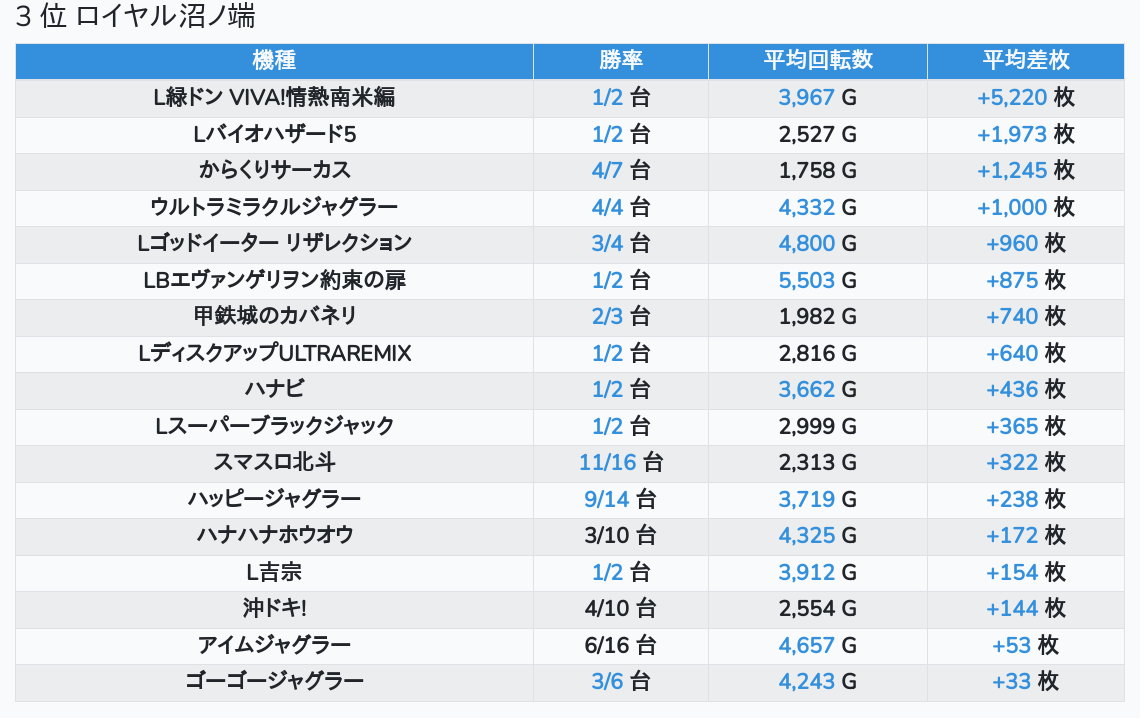Select the Lバイオハザード5 machine row

pos(274,134)
